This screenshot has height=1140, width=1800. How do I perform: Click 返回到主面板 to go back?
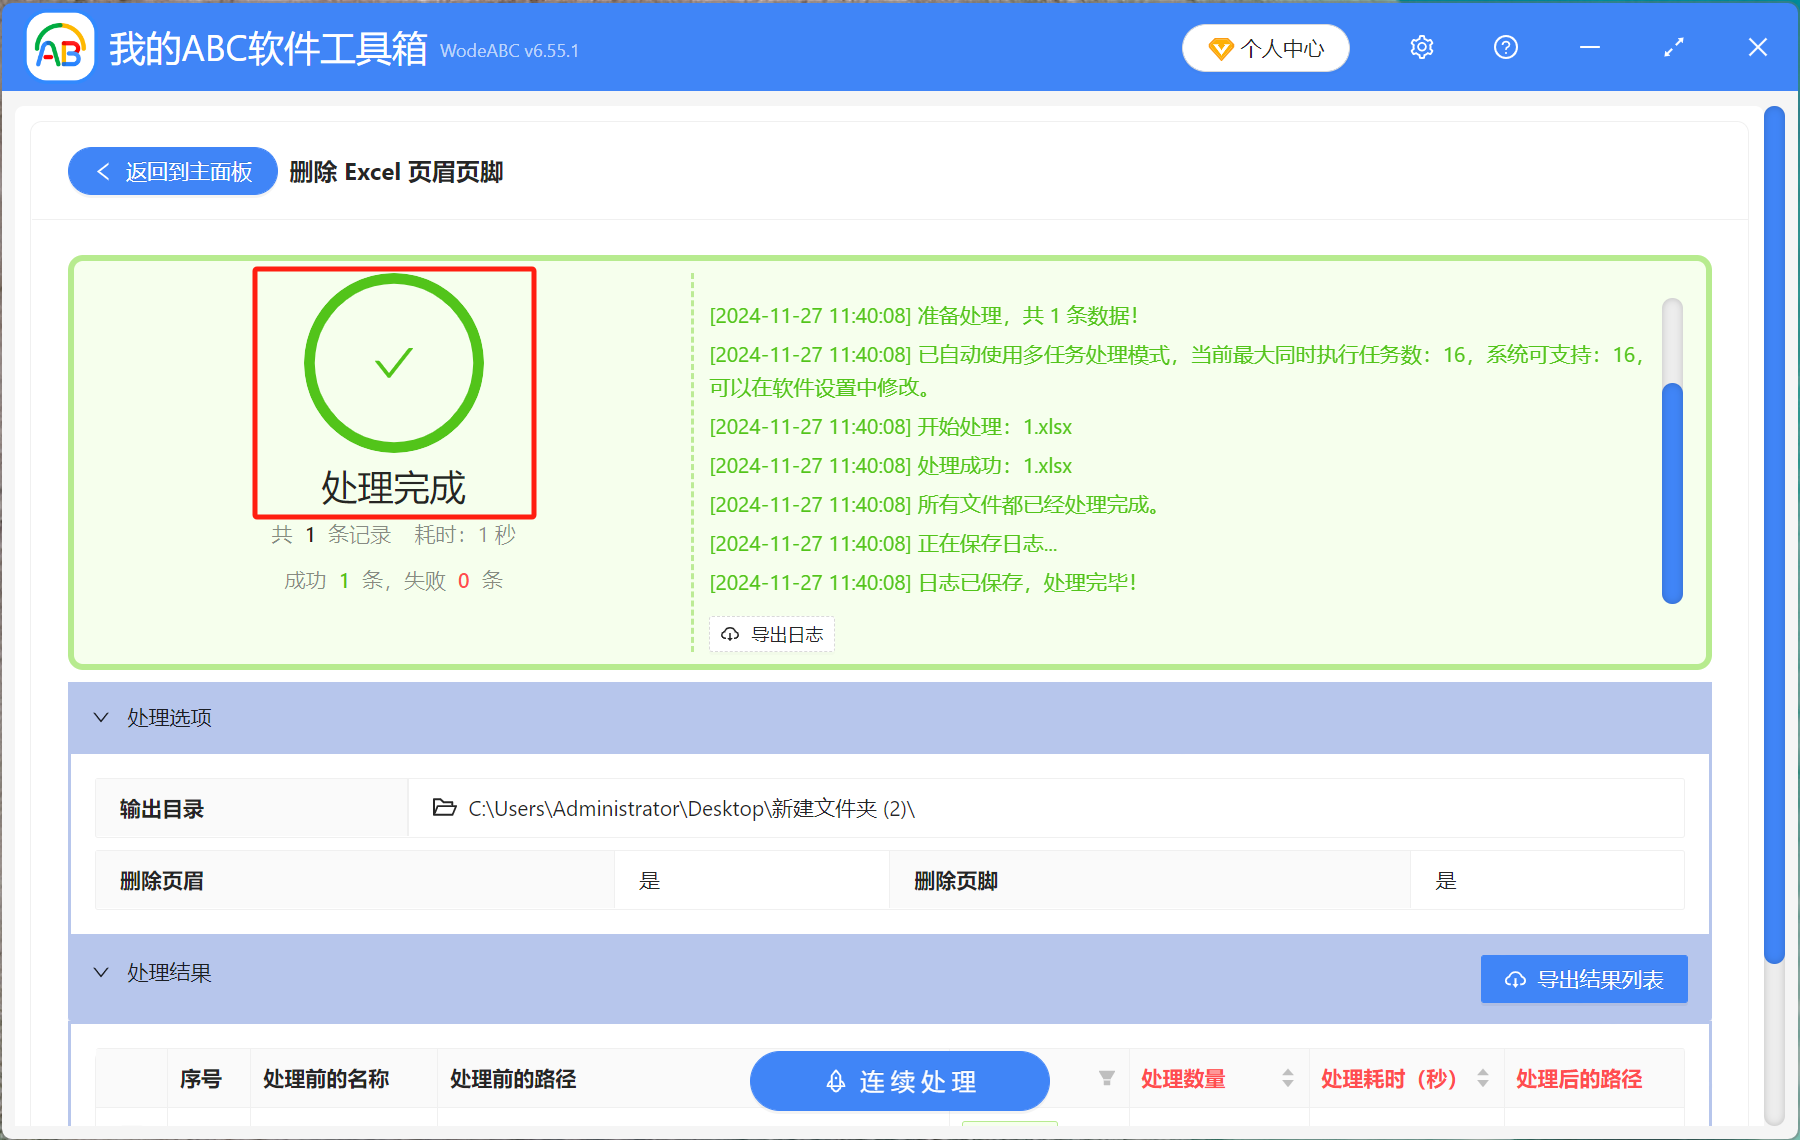tap(172, 171)
